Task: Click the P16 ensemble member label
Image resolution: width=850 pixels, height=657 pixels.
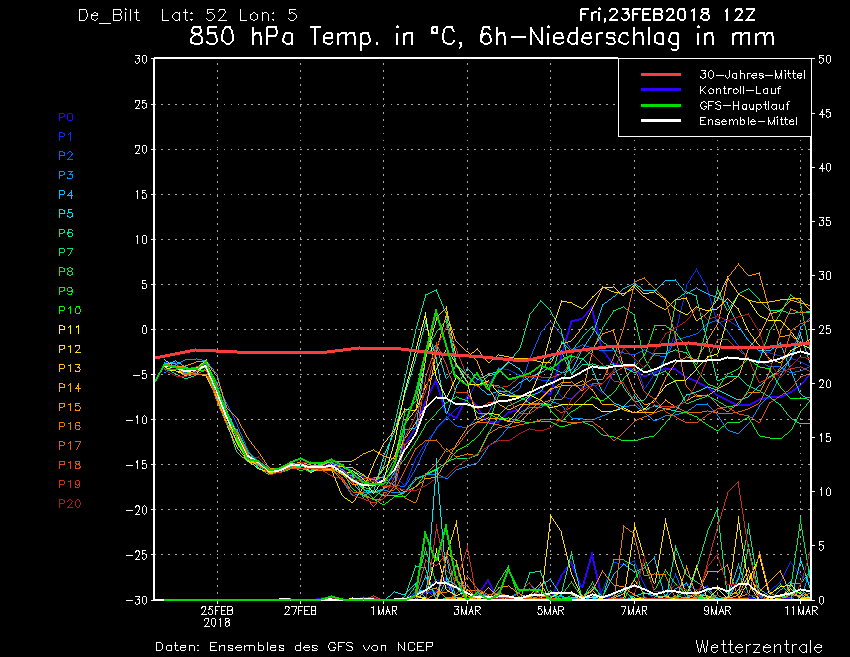Action: click(70, 426)
